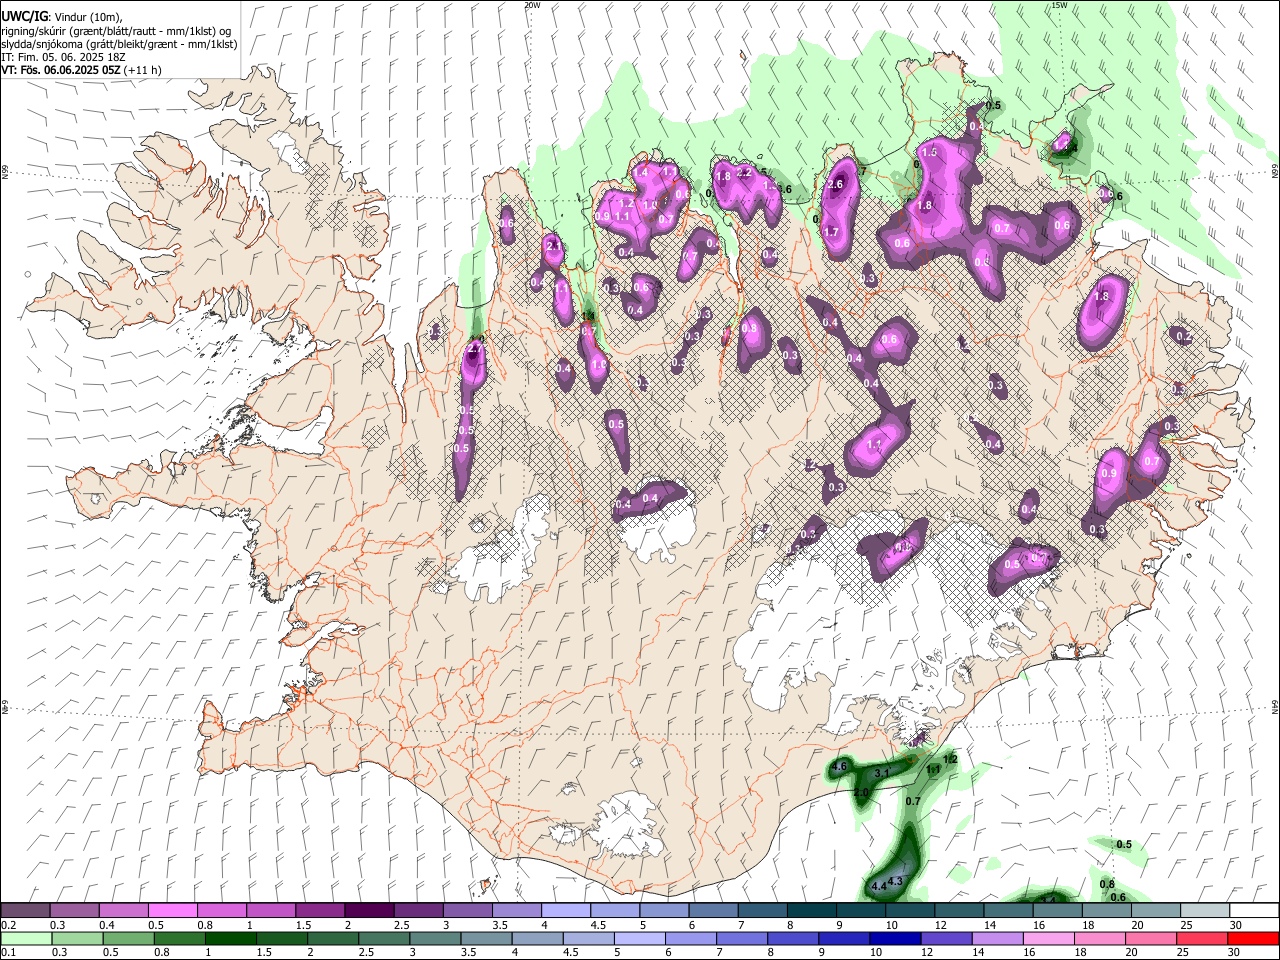Click the '20W' longitude label
The width and height of the screenshot is (1280, 960).
[x=532, y=5]
